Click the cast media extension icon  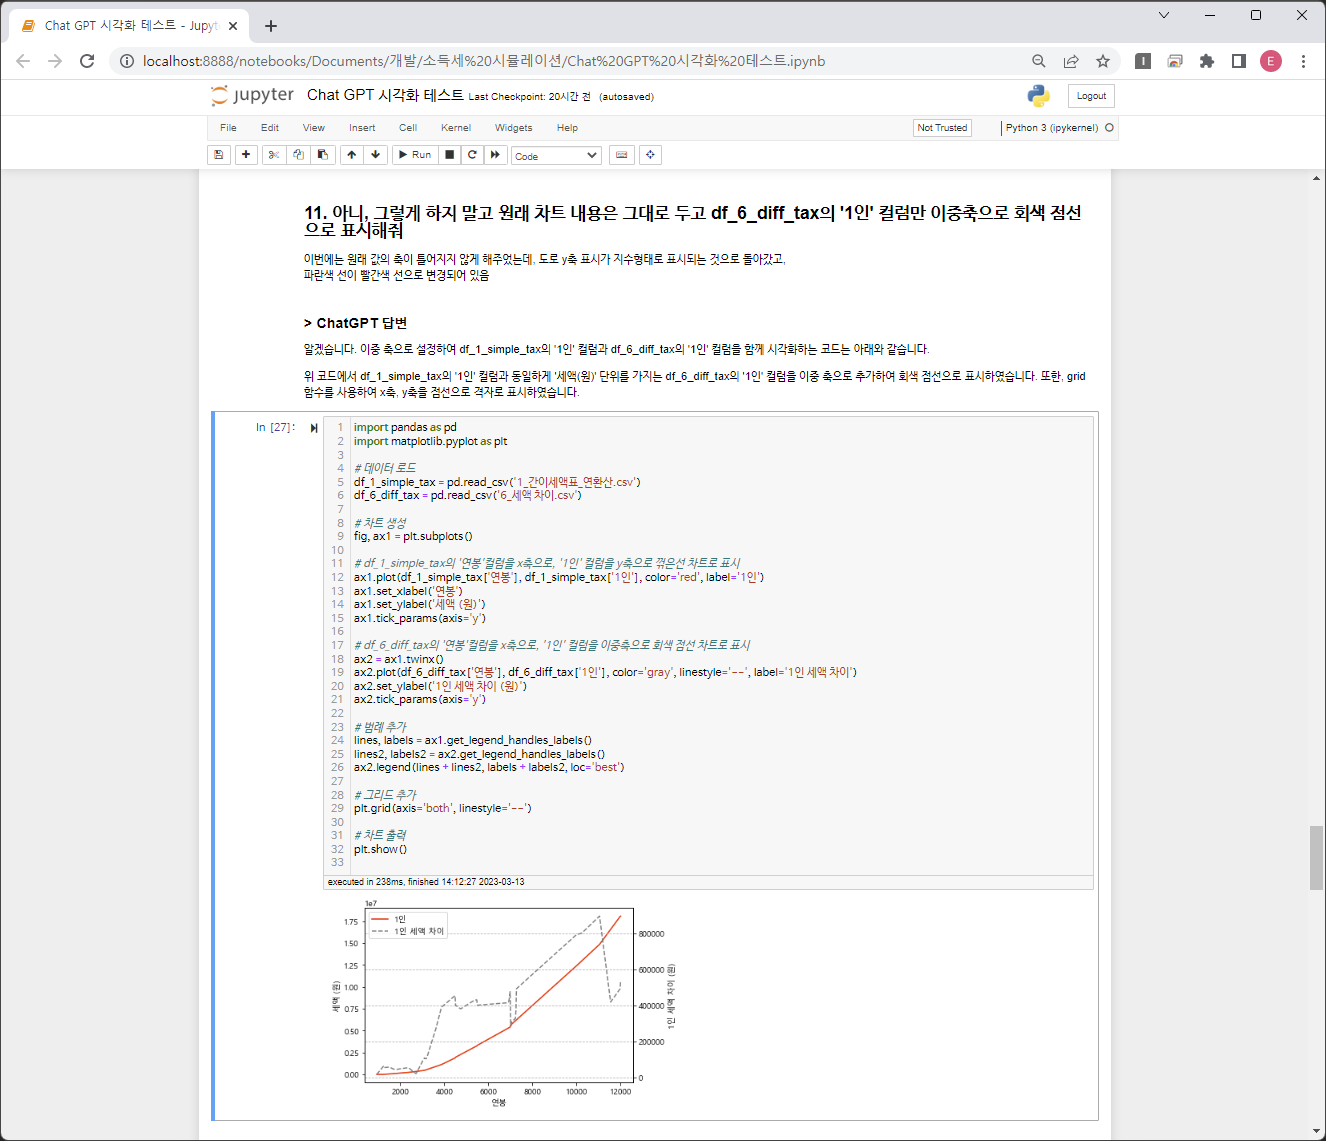[1175, 61]
